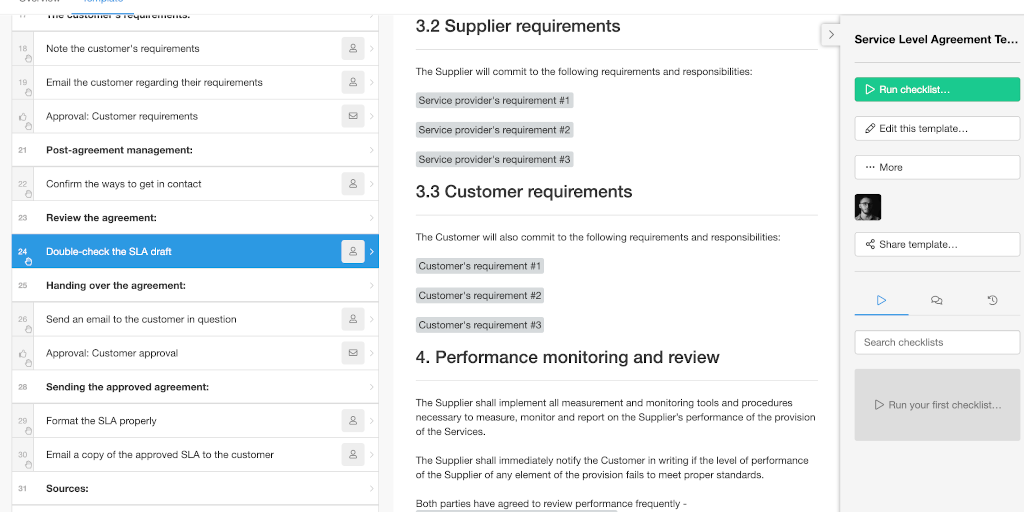Select Post-agreement management heading
The image size is (1024, 512).
tap(195, 150)
